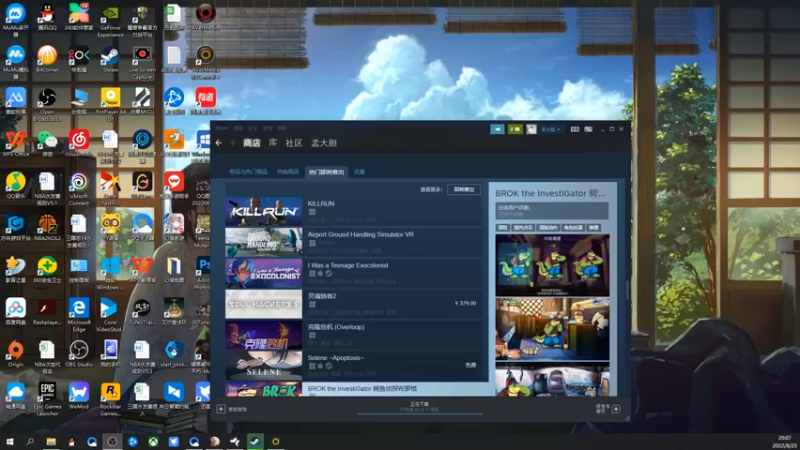Open the Origin desktop shortcut
Viewport: 800px width, 450px height.
pos(15,354)
